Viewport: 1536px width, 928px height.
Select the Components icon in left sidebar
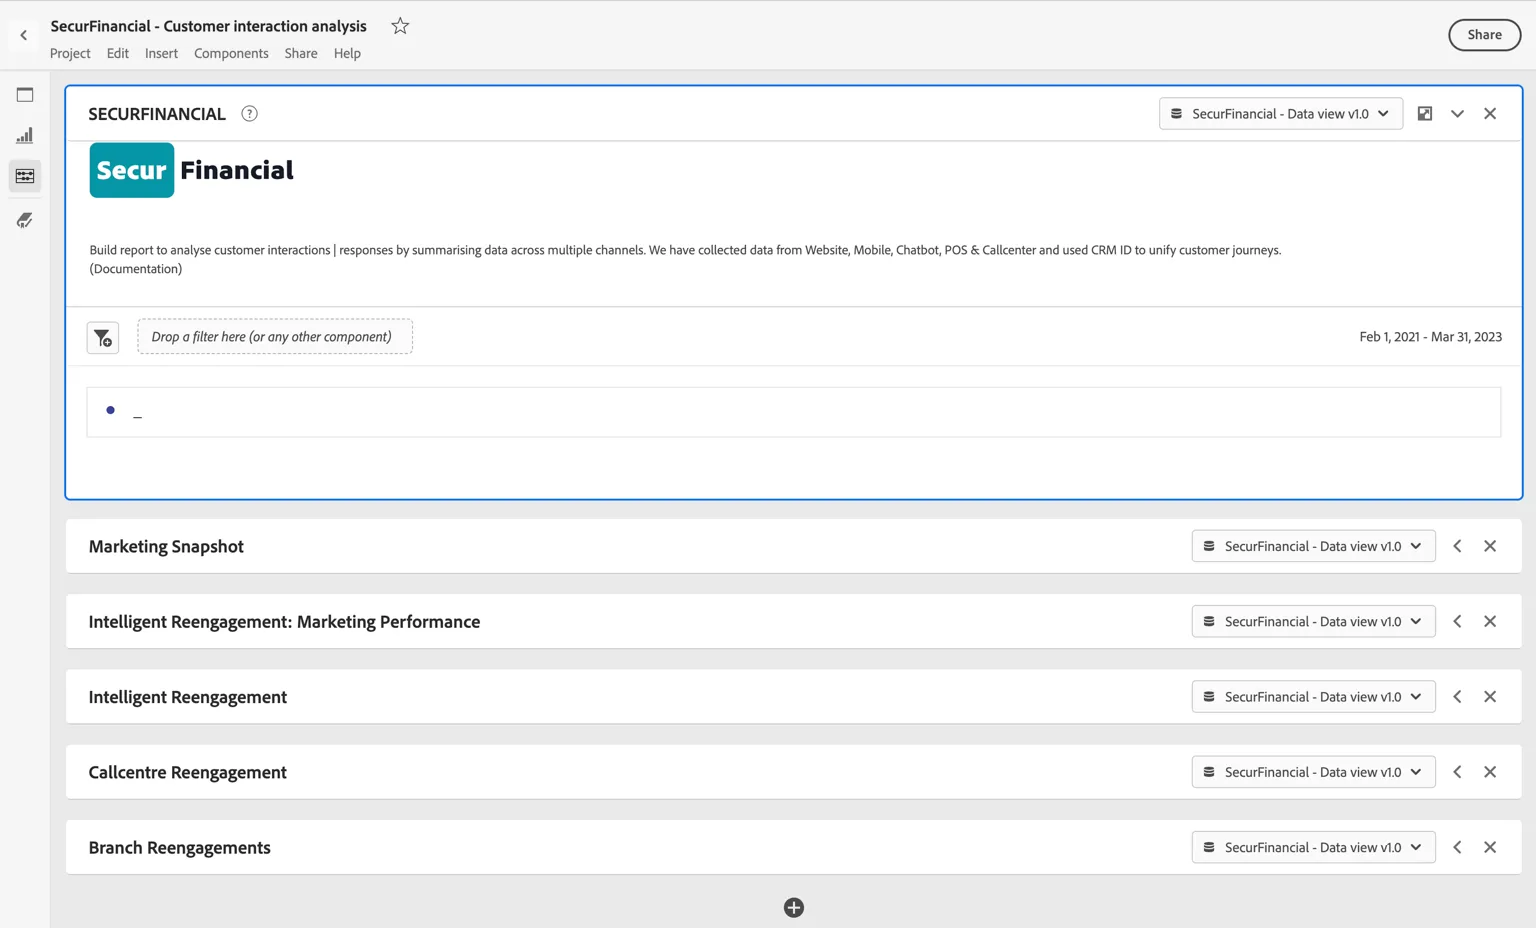tap(25, 176)
